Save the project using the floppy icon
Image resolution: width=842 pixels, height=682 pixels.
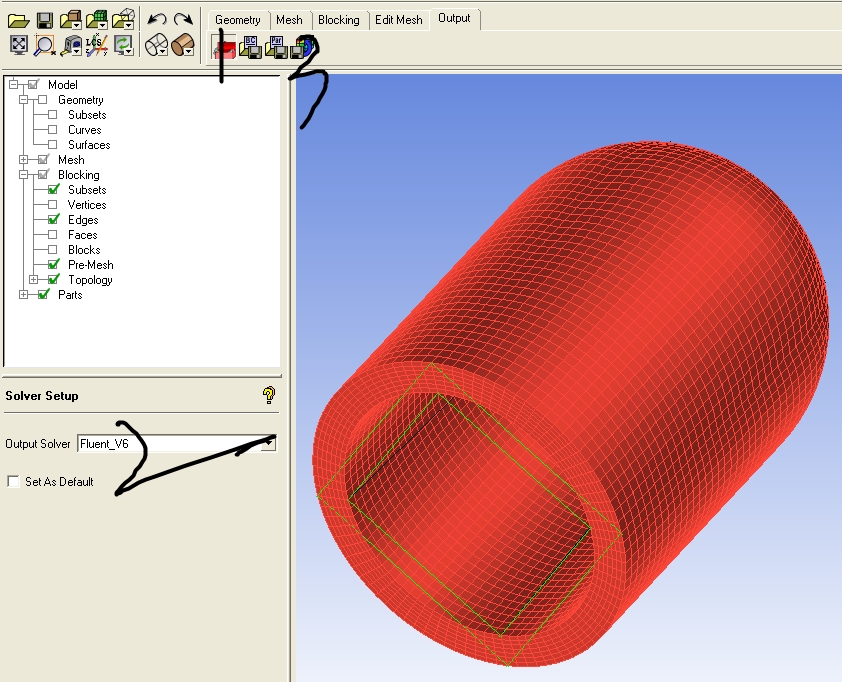click(x=45, y=20)
